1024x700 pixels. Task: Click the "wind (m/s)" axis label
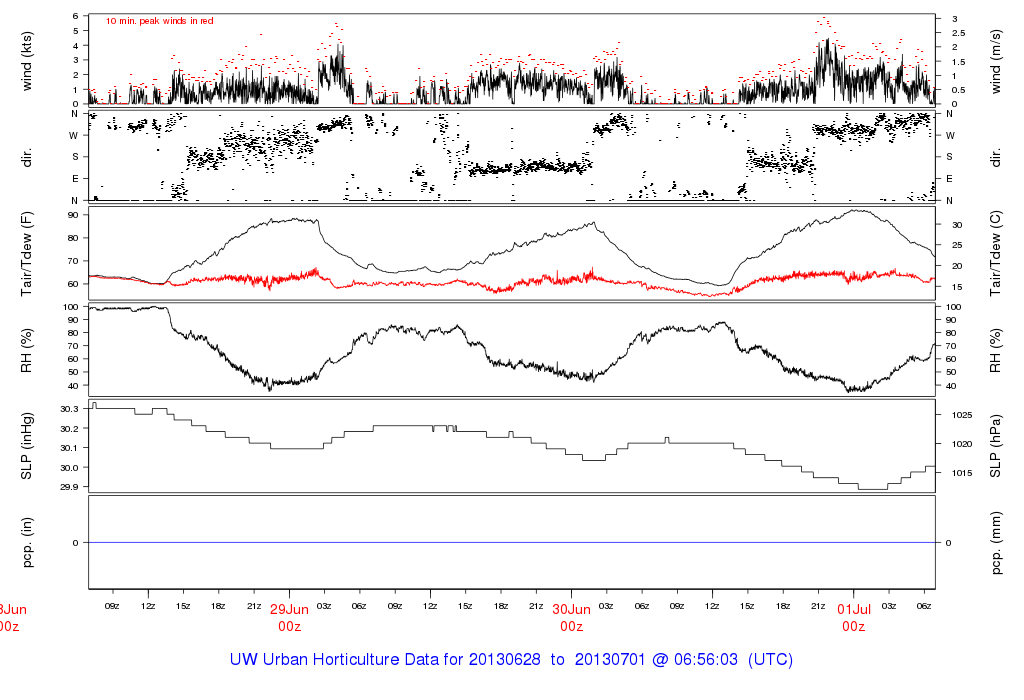point(995,61)
